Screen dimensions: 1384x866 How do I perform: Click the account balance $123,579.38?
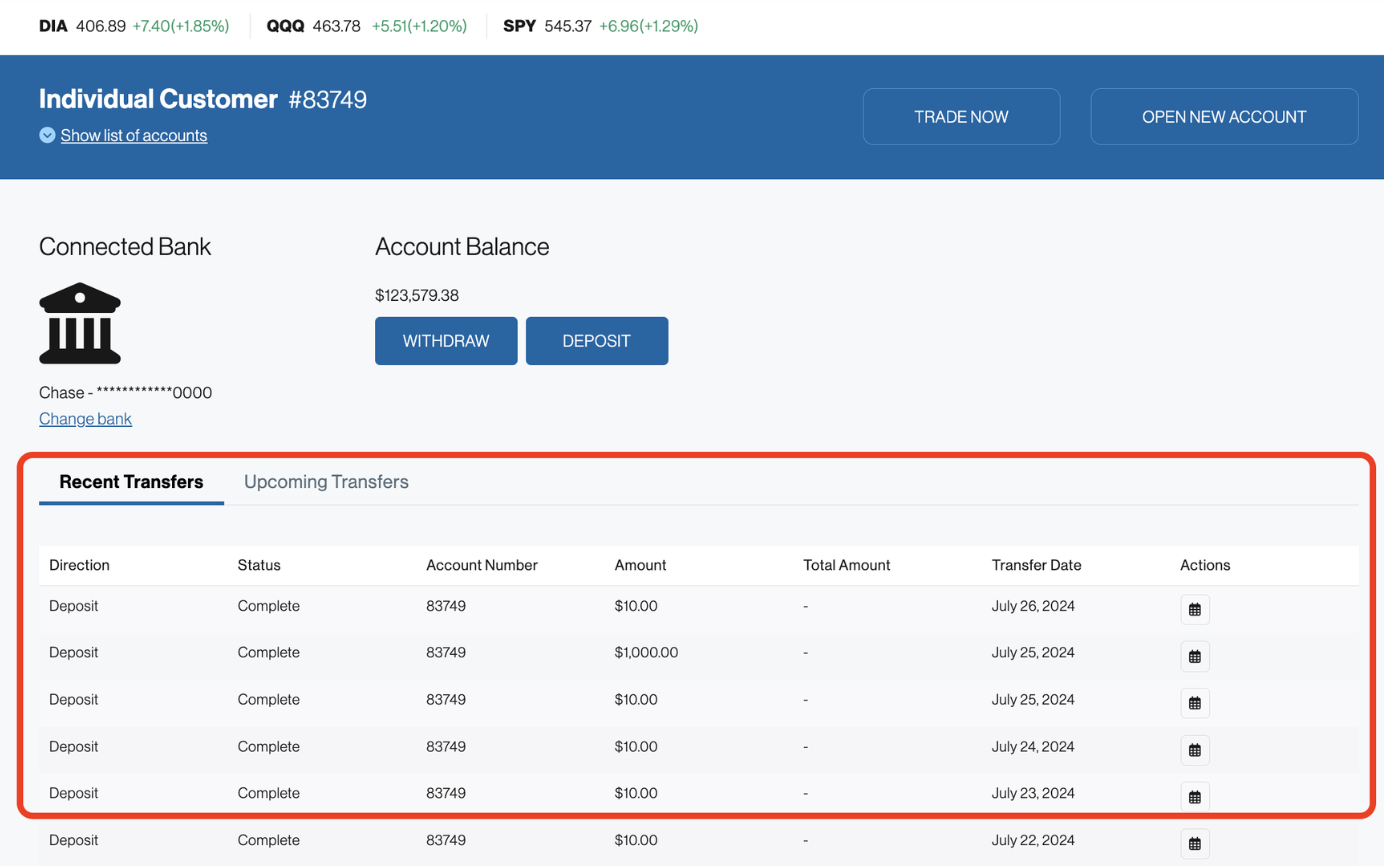[417, 295]
